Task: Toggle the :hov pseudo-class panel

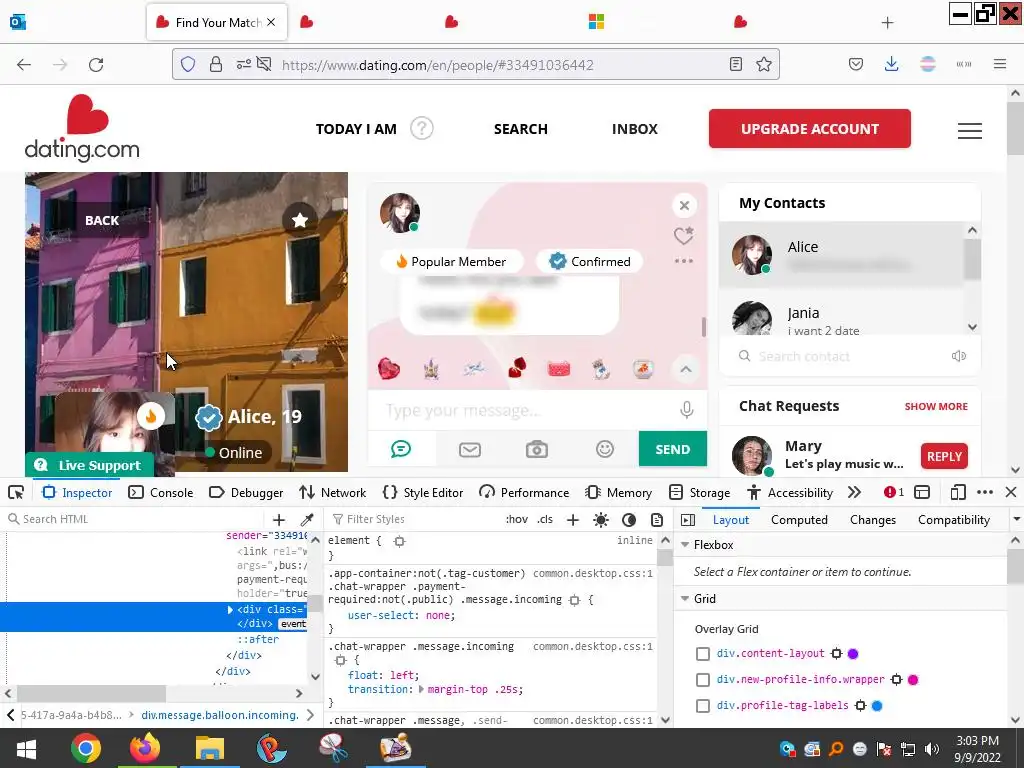Action: 517,519
